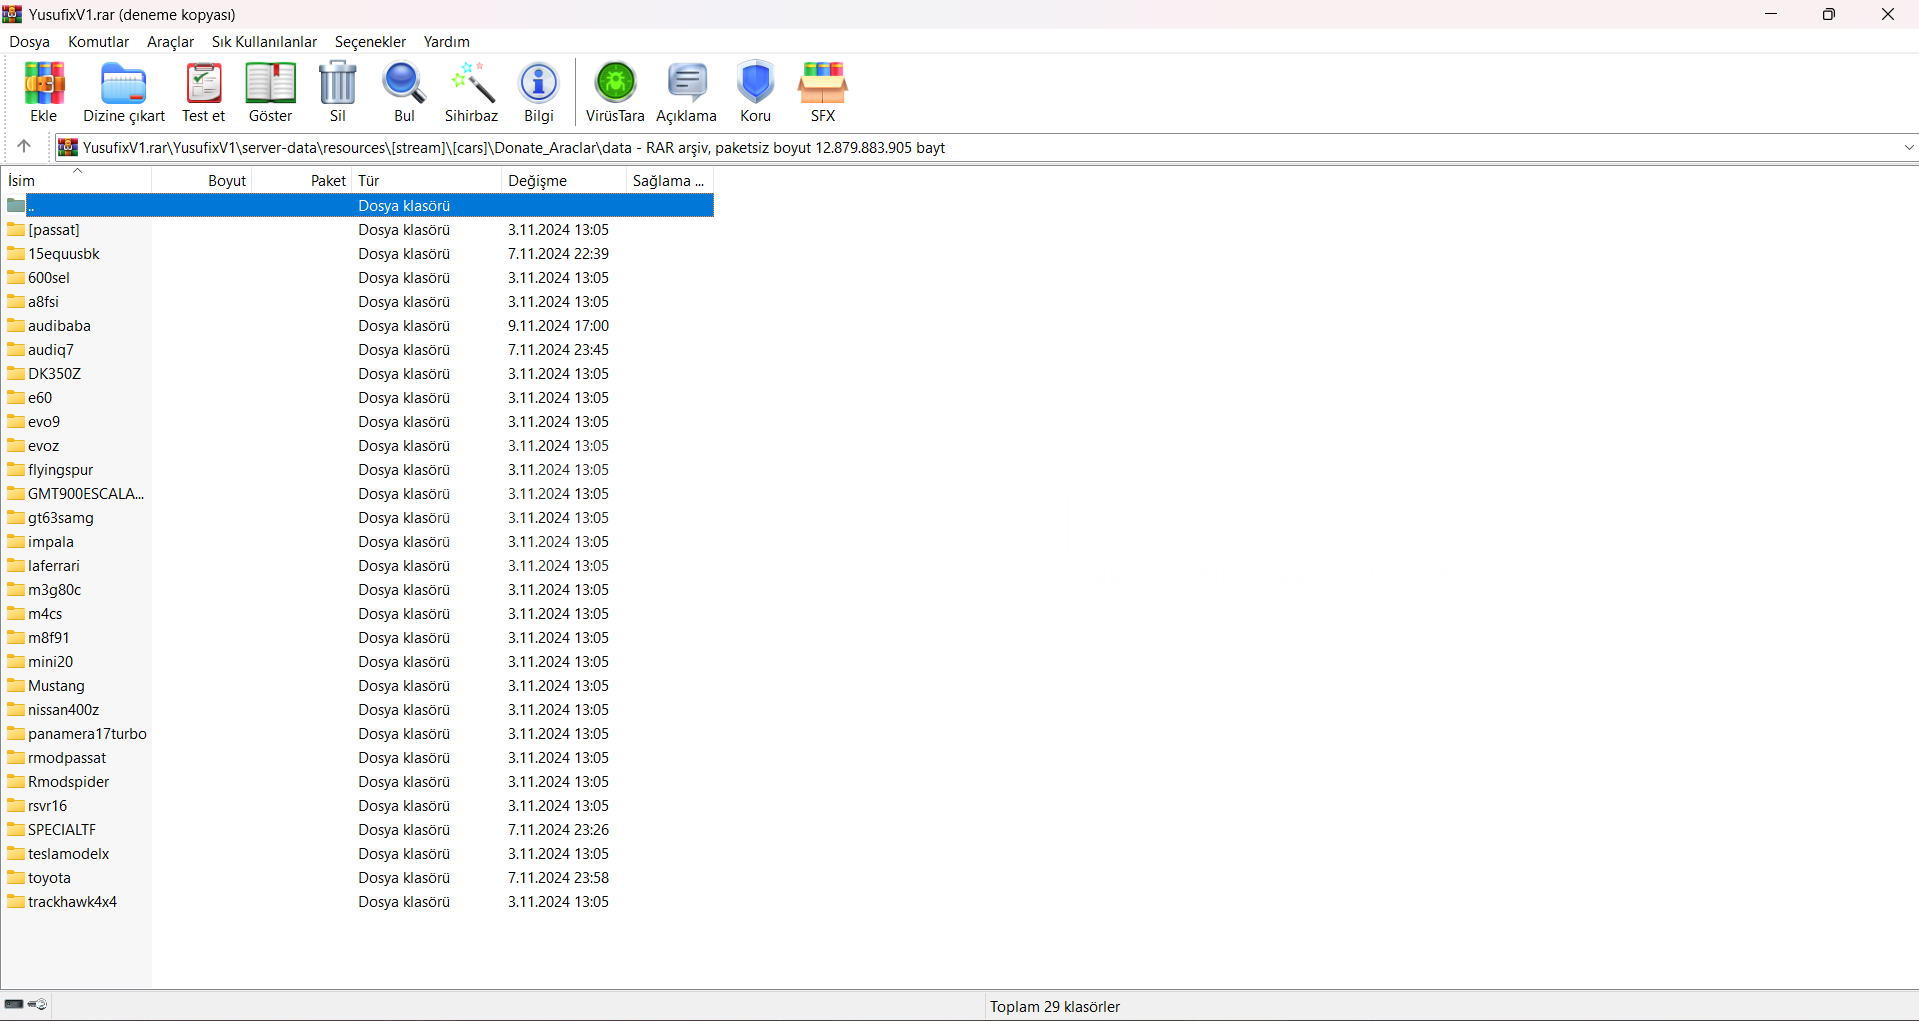Click the Ekle (Add) toolbar icon
This screenshot has width=1919, height=1021.
pos(44,92)
